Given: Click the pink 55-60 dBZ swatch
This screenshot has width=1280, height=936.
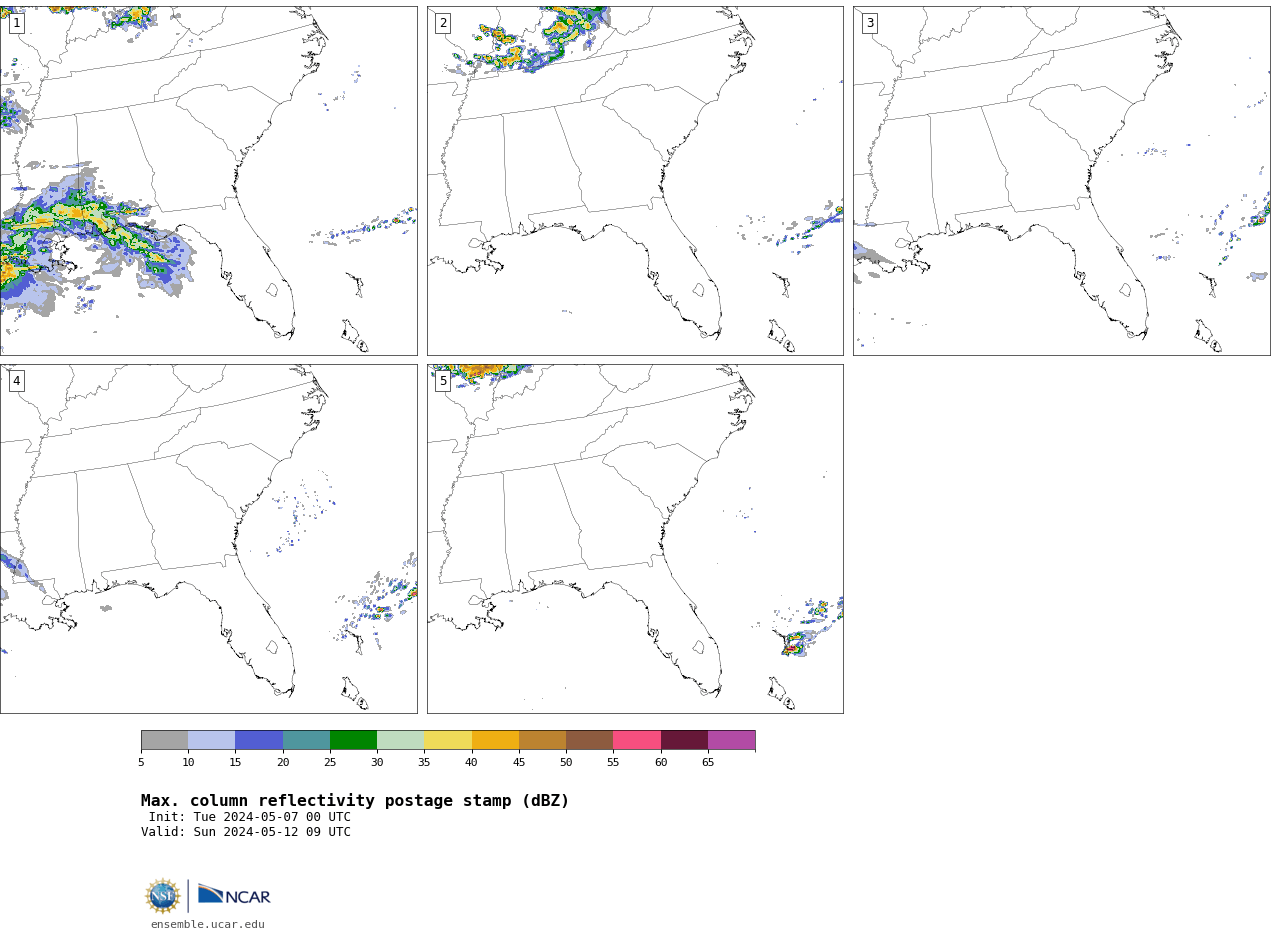Looking at the screenshot, I should click(x=637, y=740).
